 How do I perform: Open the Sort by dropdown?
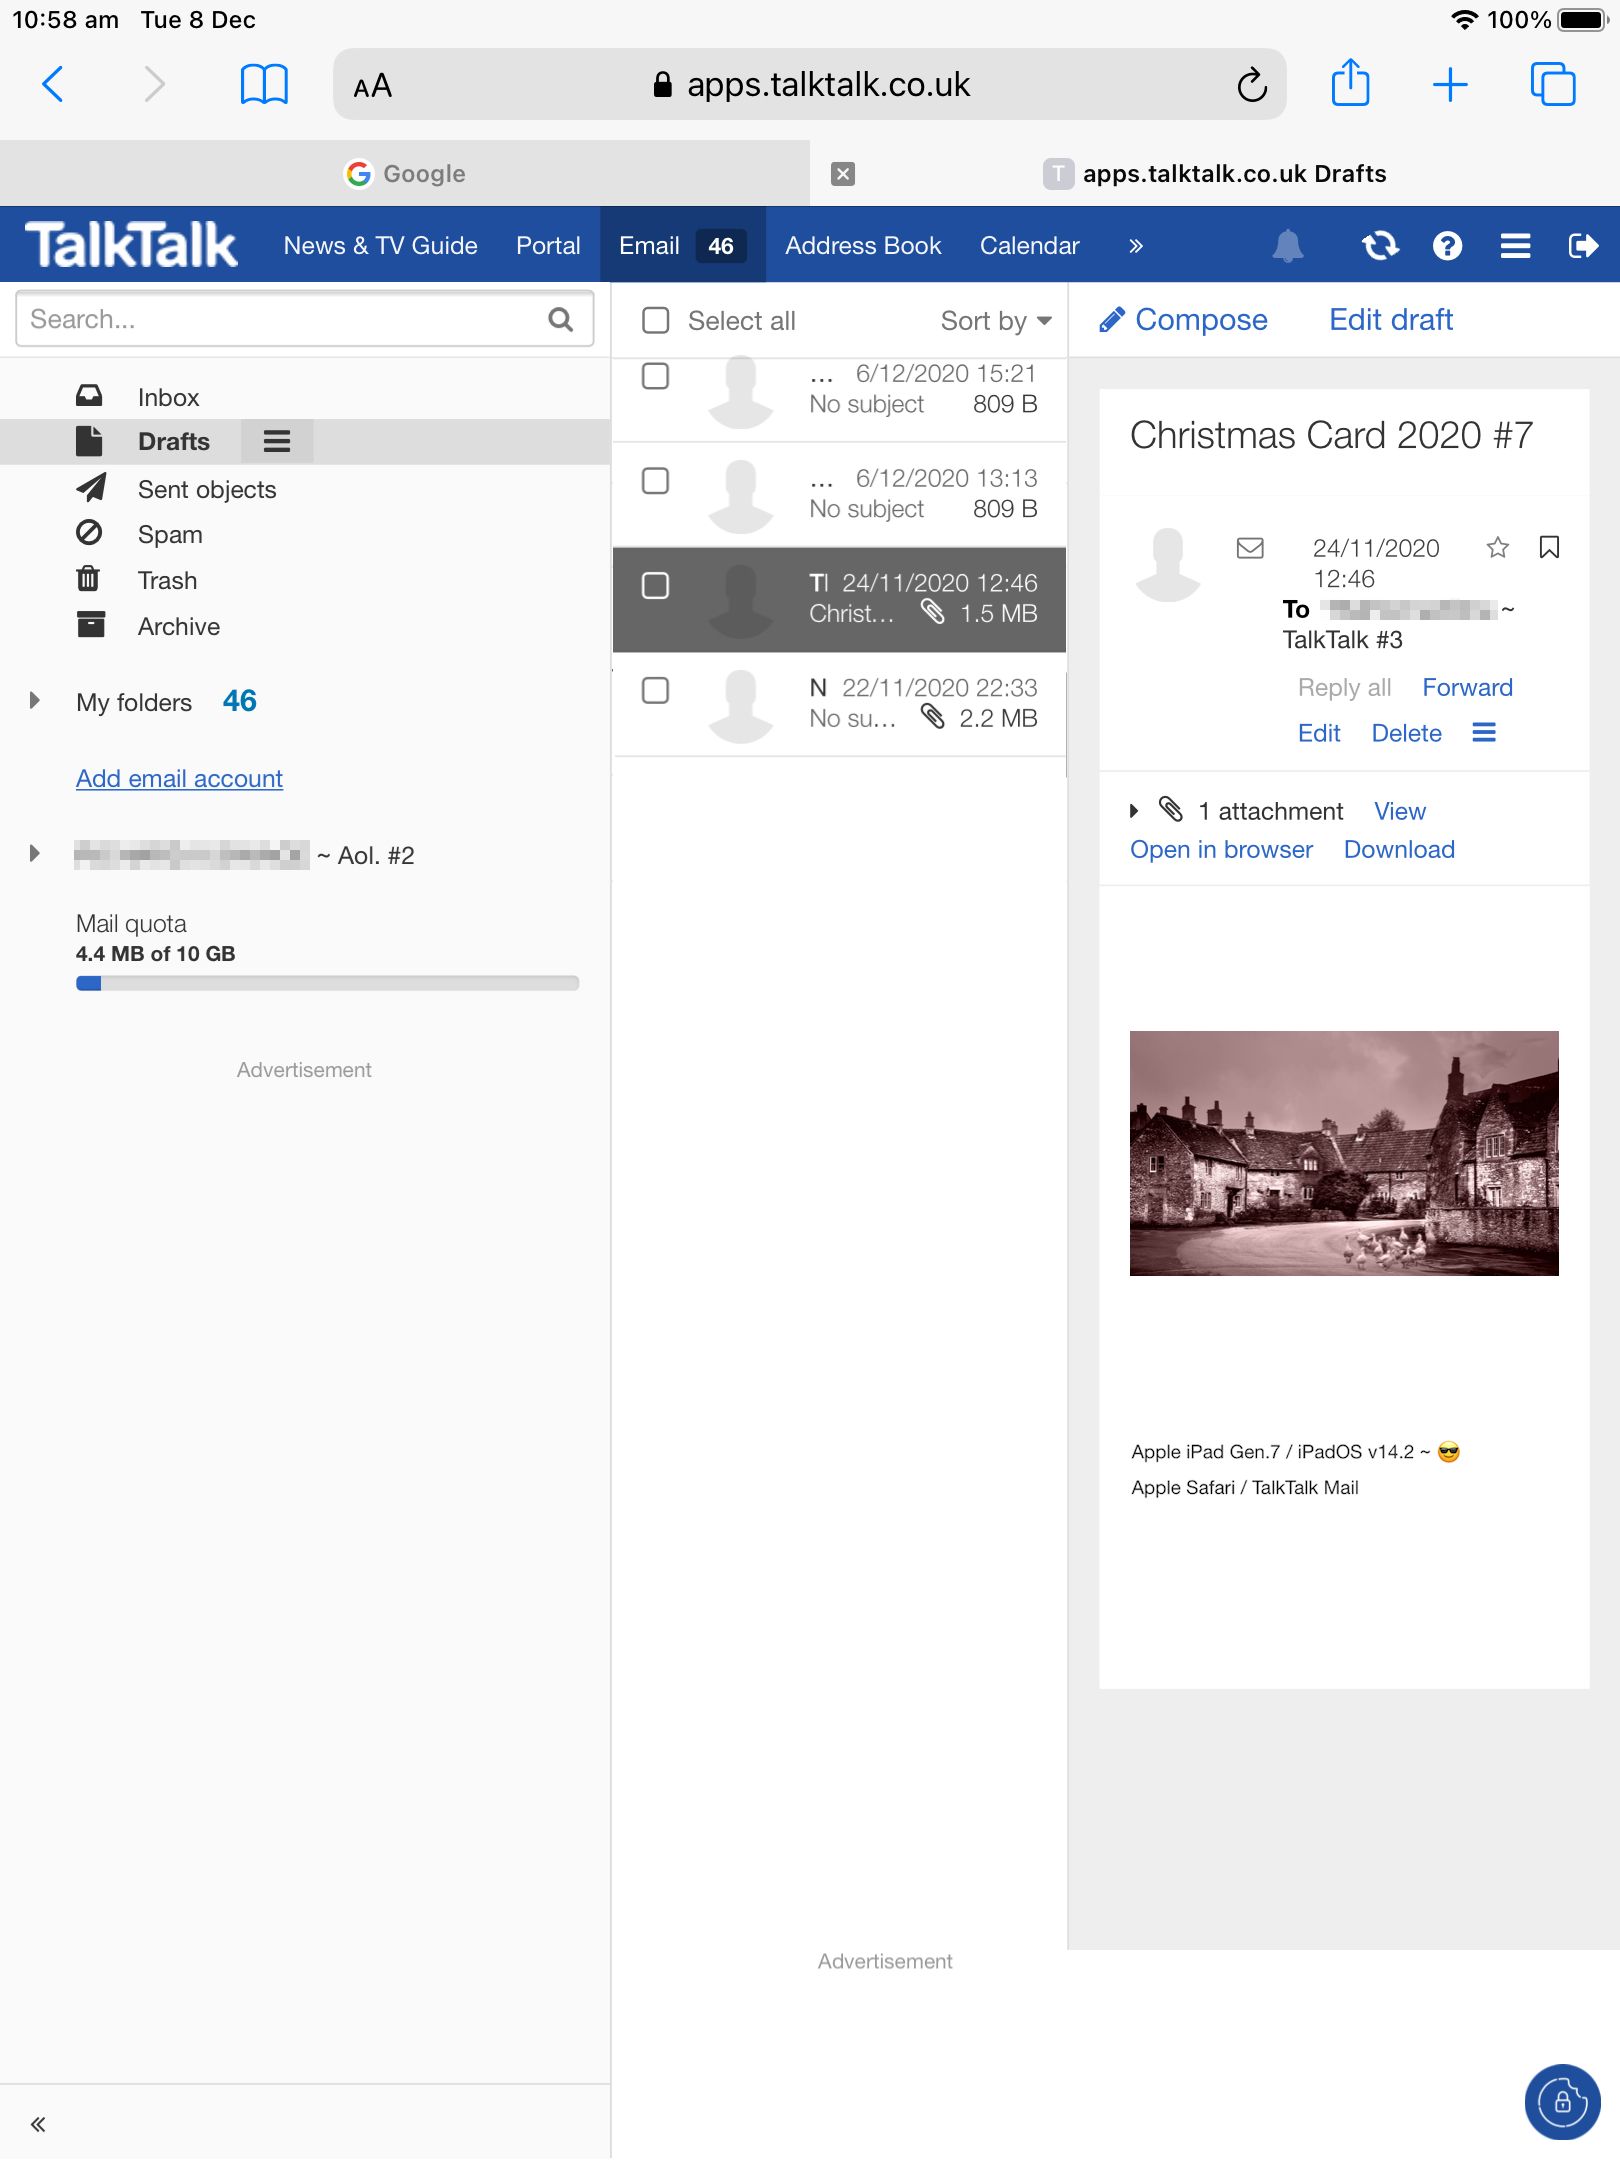point(995,321)
